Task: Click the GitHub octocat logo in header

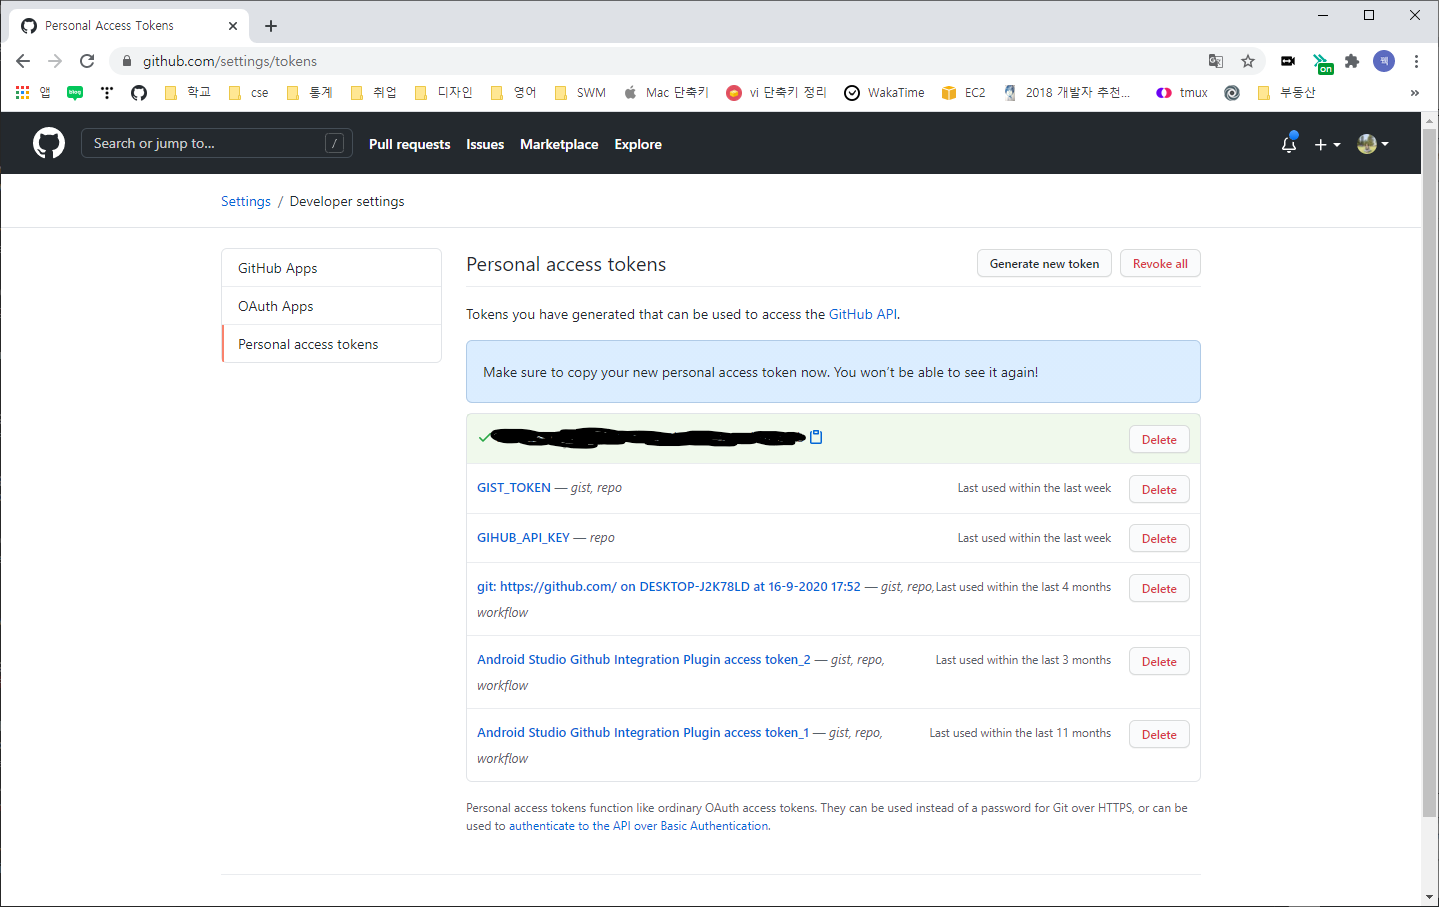Action: (x=49, y=144)
